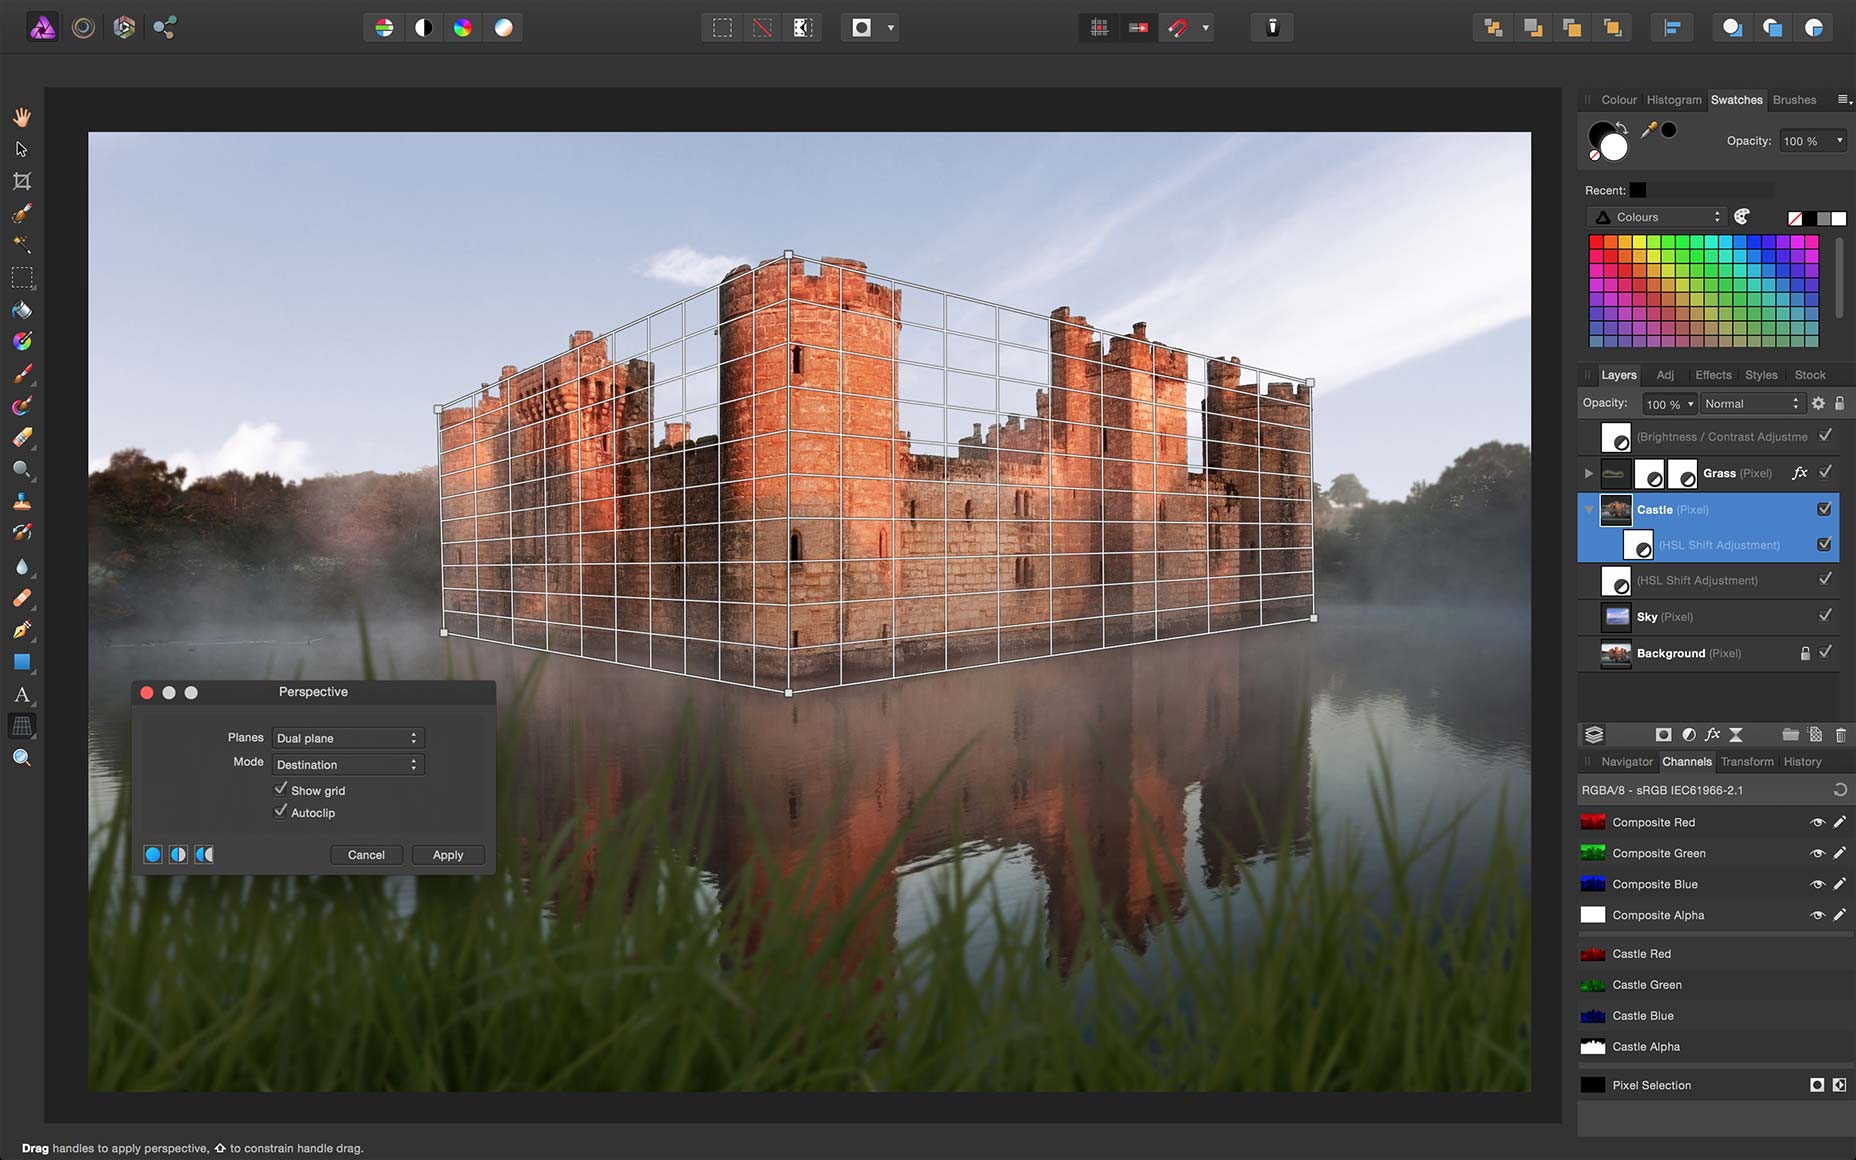Disable Autoclip in Perspective dialog
1856x1160 pixels.
(281, 811)
